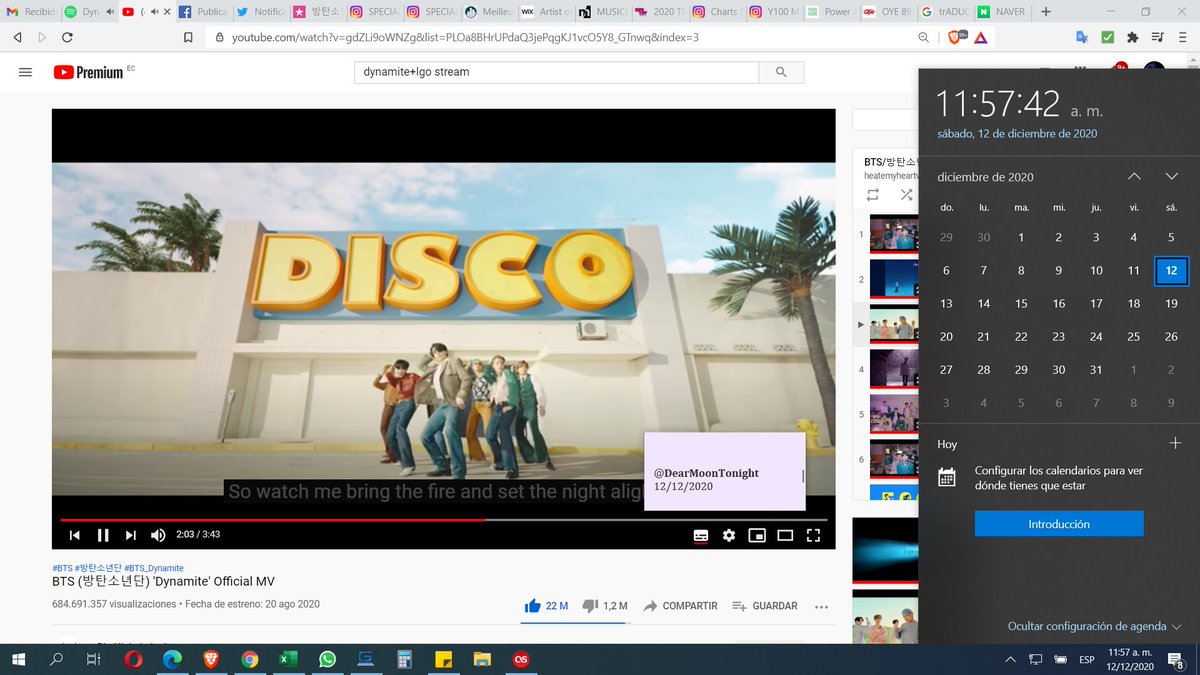Viewport: 1200px width, 675px height.
Task: Enter fullscreen video mode
Action: tap(813, 535)
